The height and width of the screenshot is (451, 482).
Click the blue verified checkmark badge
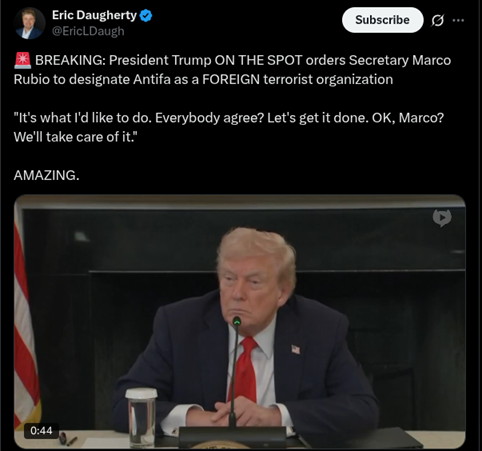[x=146, y=15]
